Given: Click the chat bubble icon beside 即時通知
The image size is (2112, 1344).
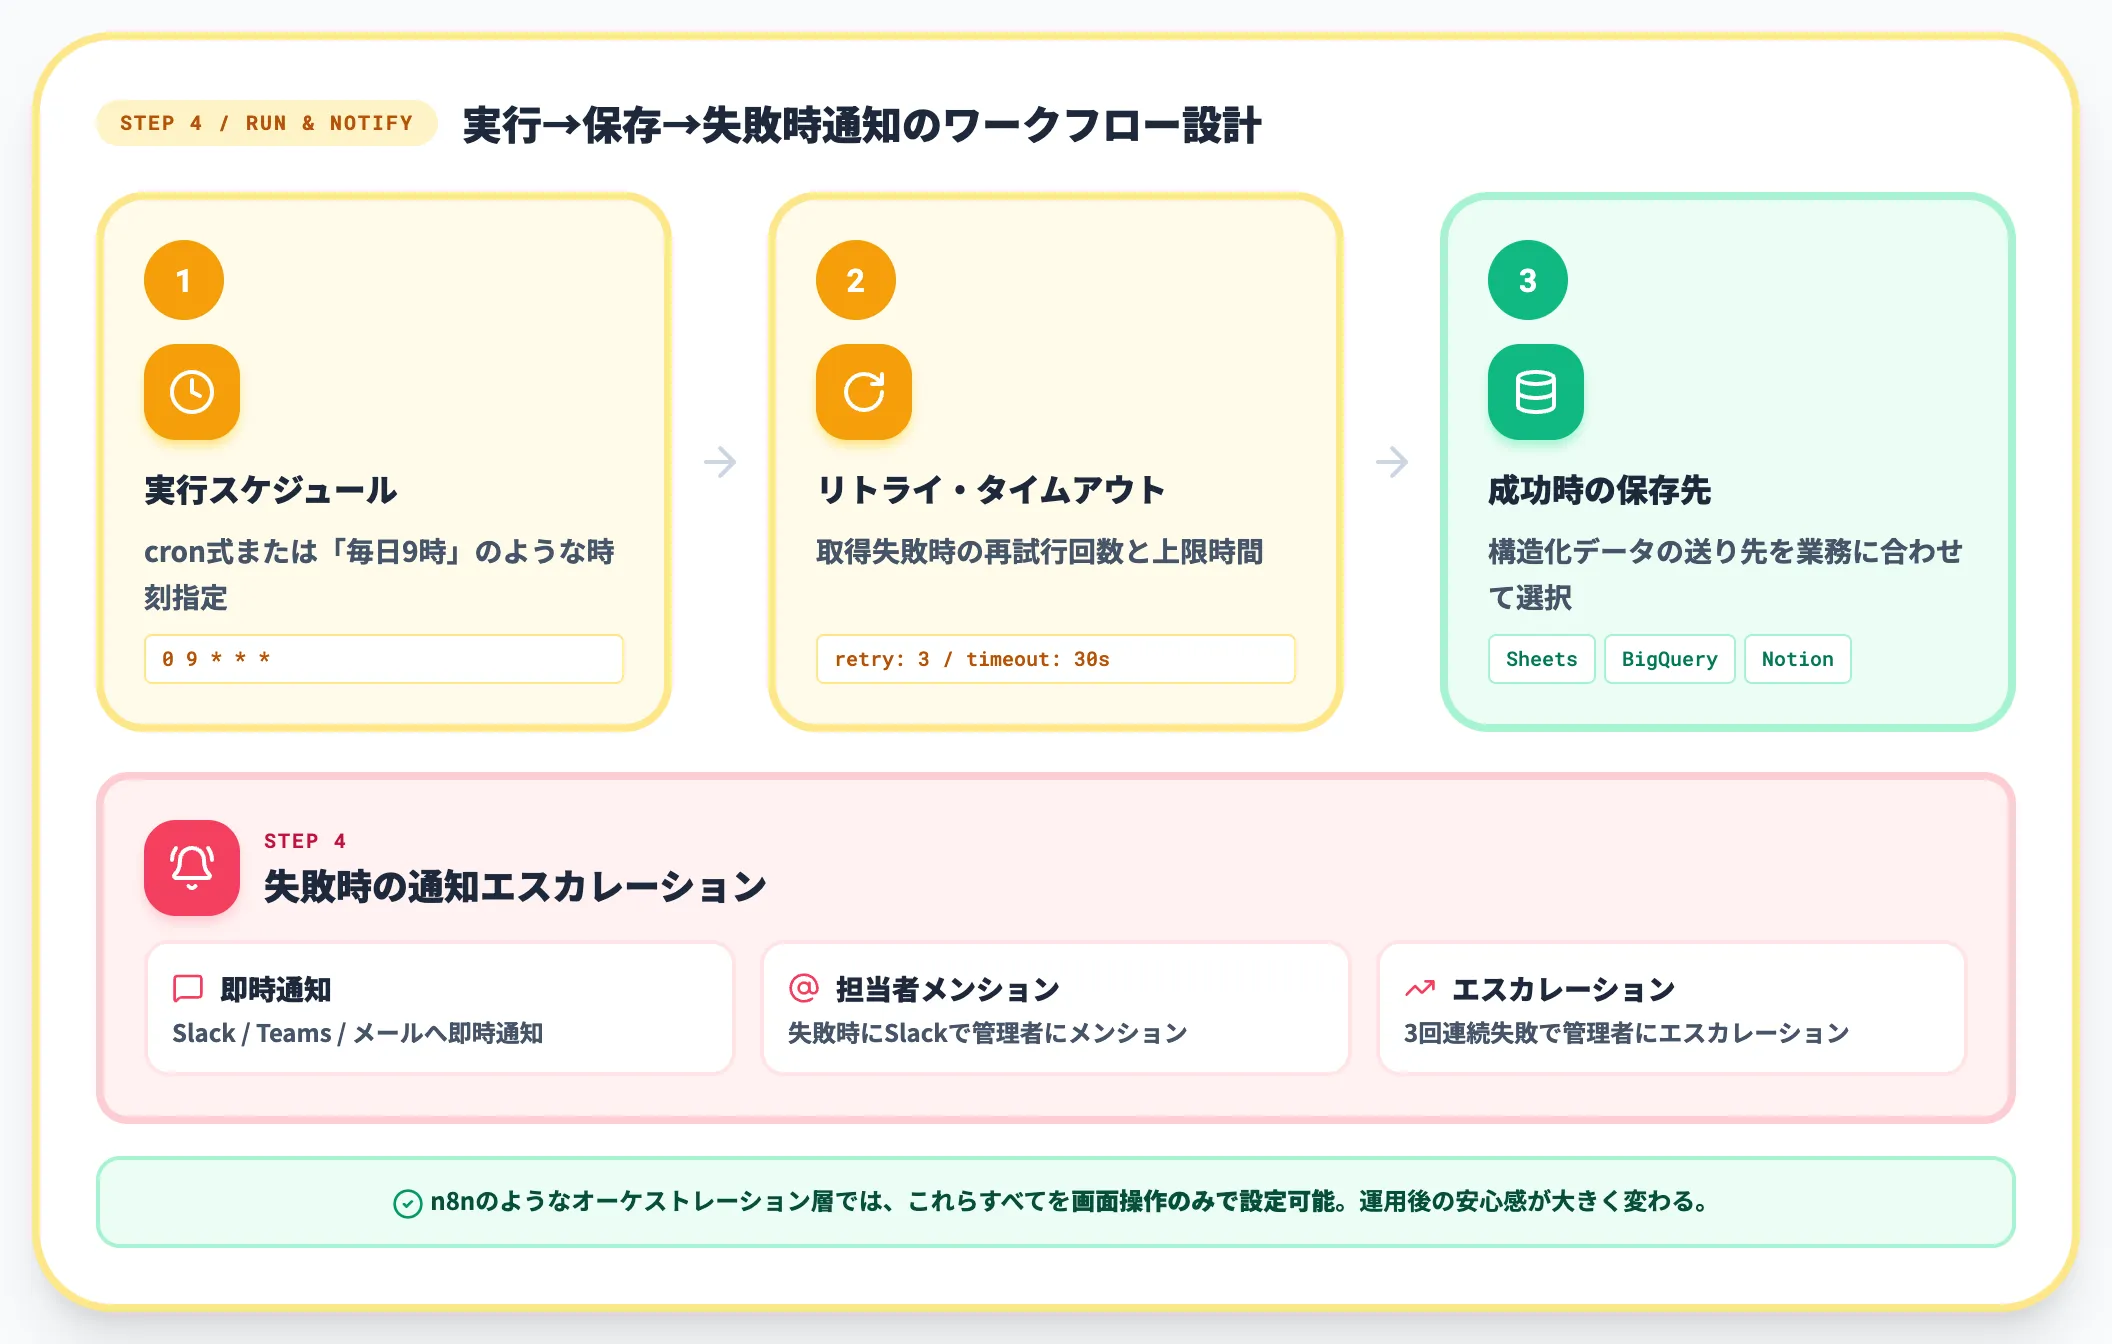Looking at the screenshot, I should 188,989.
